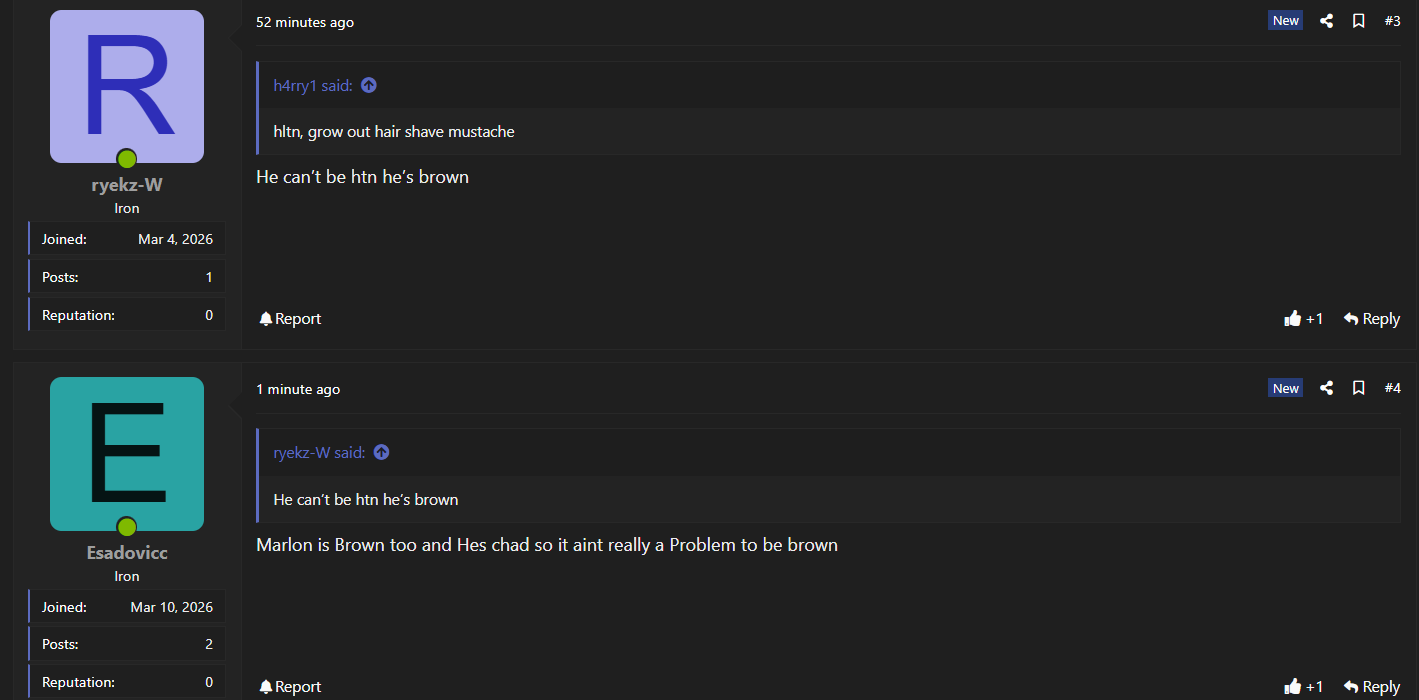Reply to Esadovicc's post
Screen dimensions: 1419x700
(1371, 686)
